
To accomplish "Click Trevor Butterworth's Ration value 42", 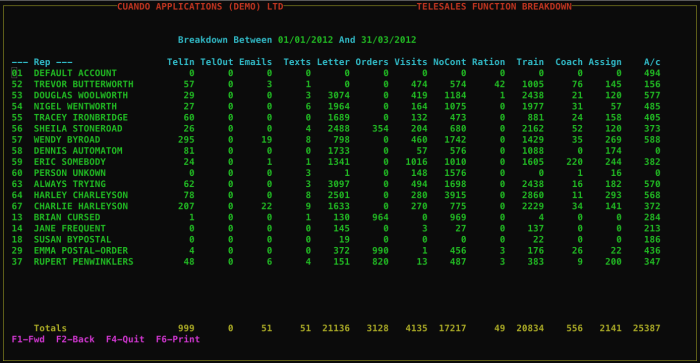I will 500,84.
